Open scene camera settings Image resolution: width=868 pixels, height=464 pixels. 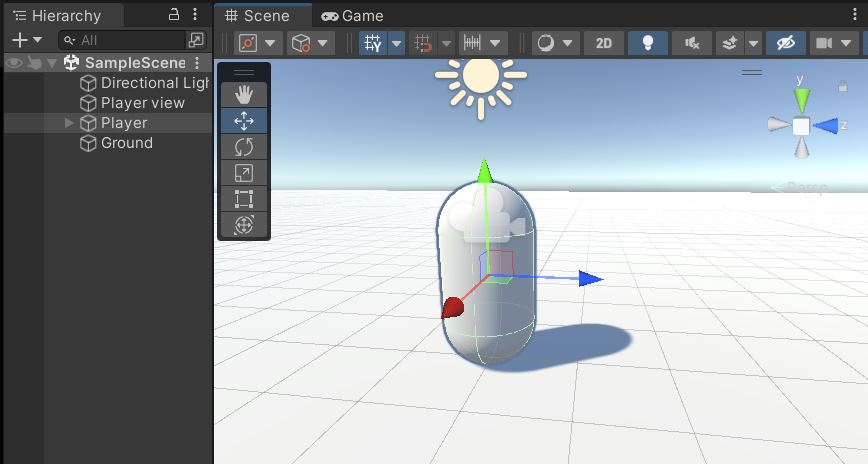pos(824,43)
